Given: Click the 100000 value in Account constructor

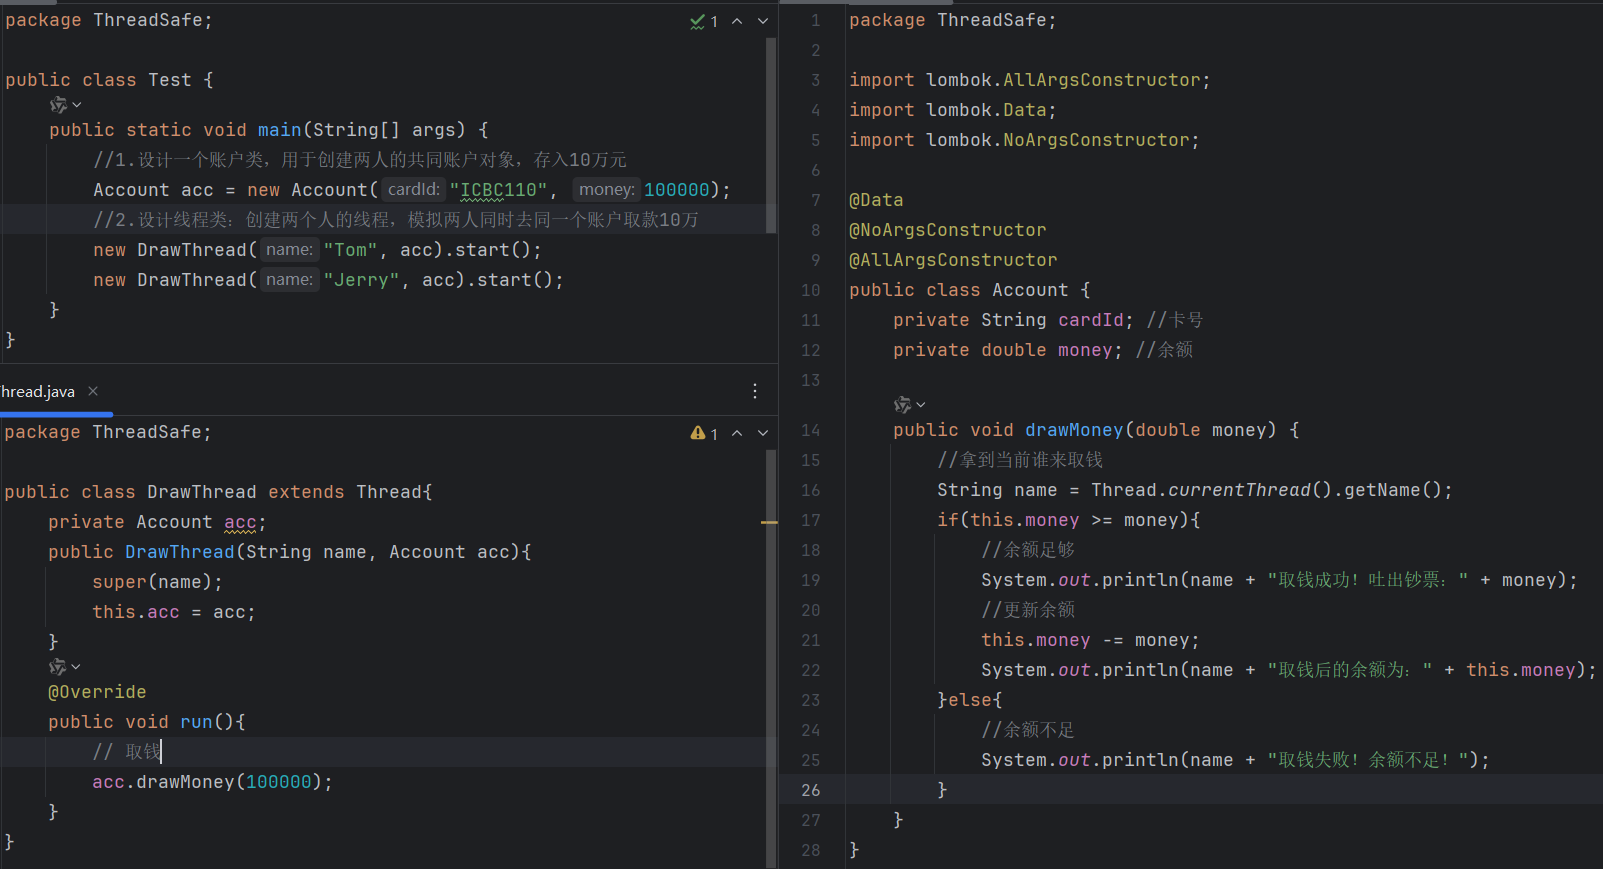Looking at the screenshot, I should click(x=676, y=190).
